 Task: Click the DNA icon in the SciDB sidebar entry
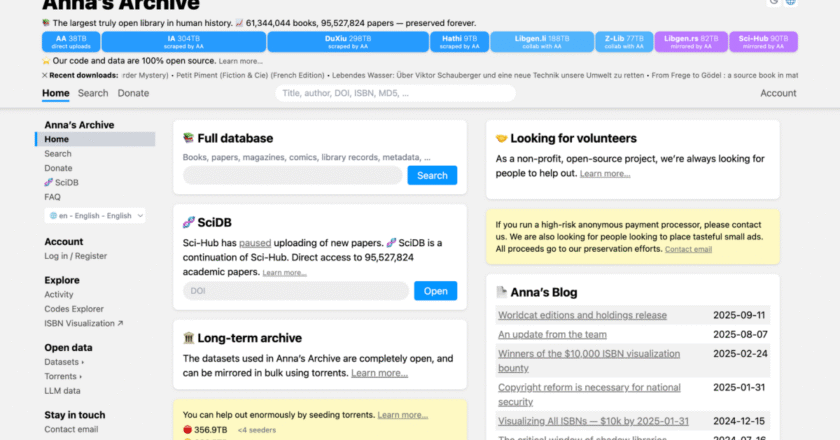pos(49,182)
